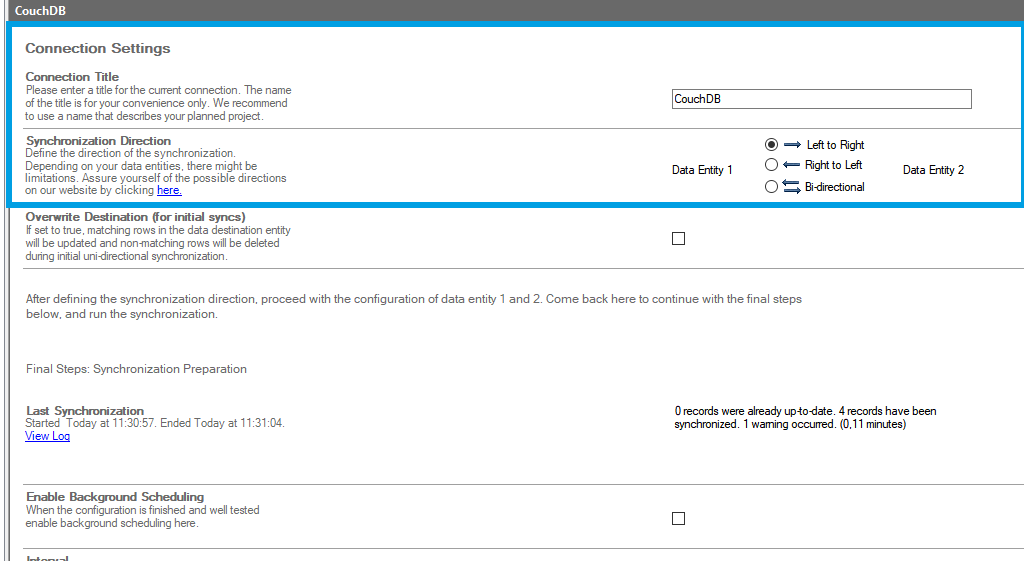Click the Data Entity 1 label
Image resolution: width=1024 pixels, height=561 pixels.
coord(702,170)
